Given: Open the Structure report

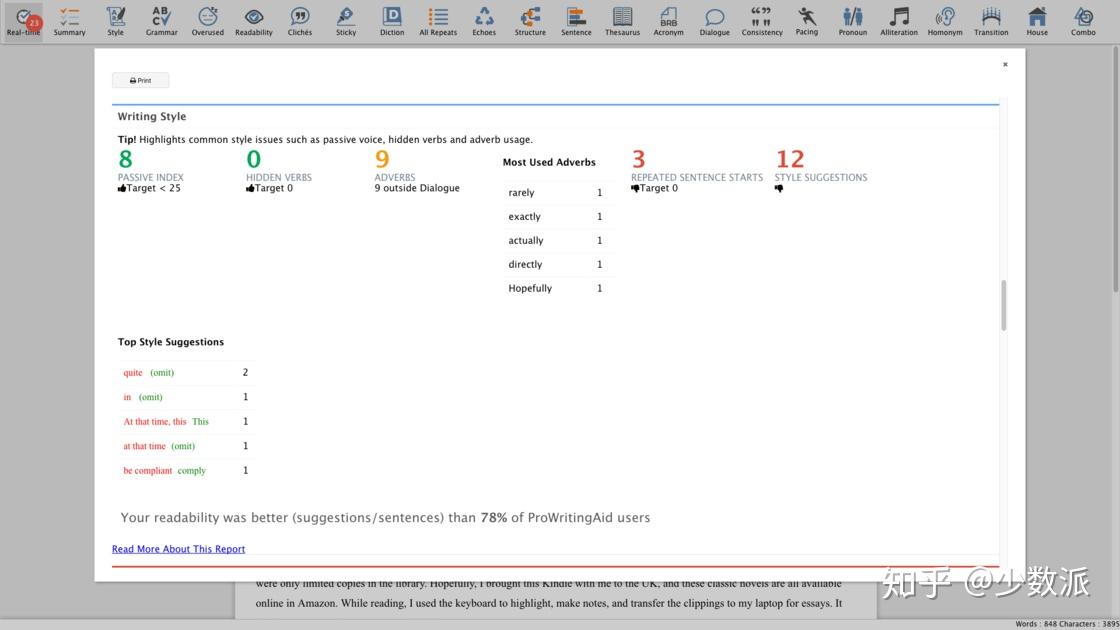Looking at the screenshot, I should (530, 21).
